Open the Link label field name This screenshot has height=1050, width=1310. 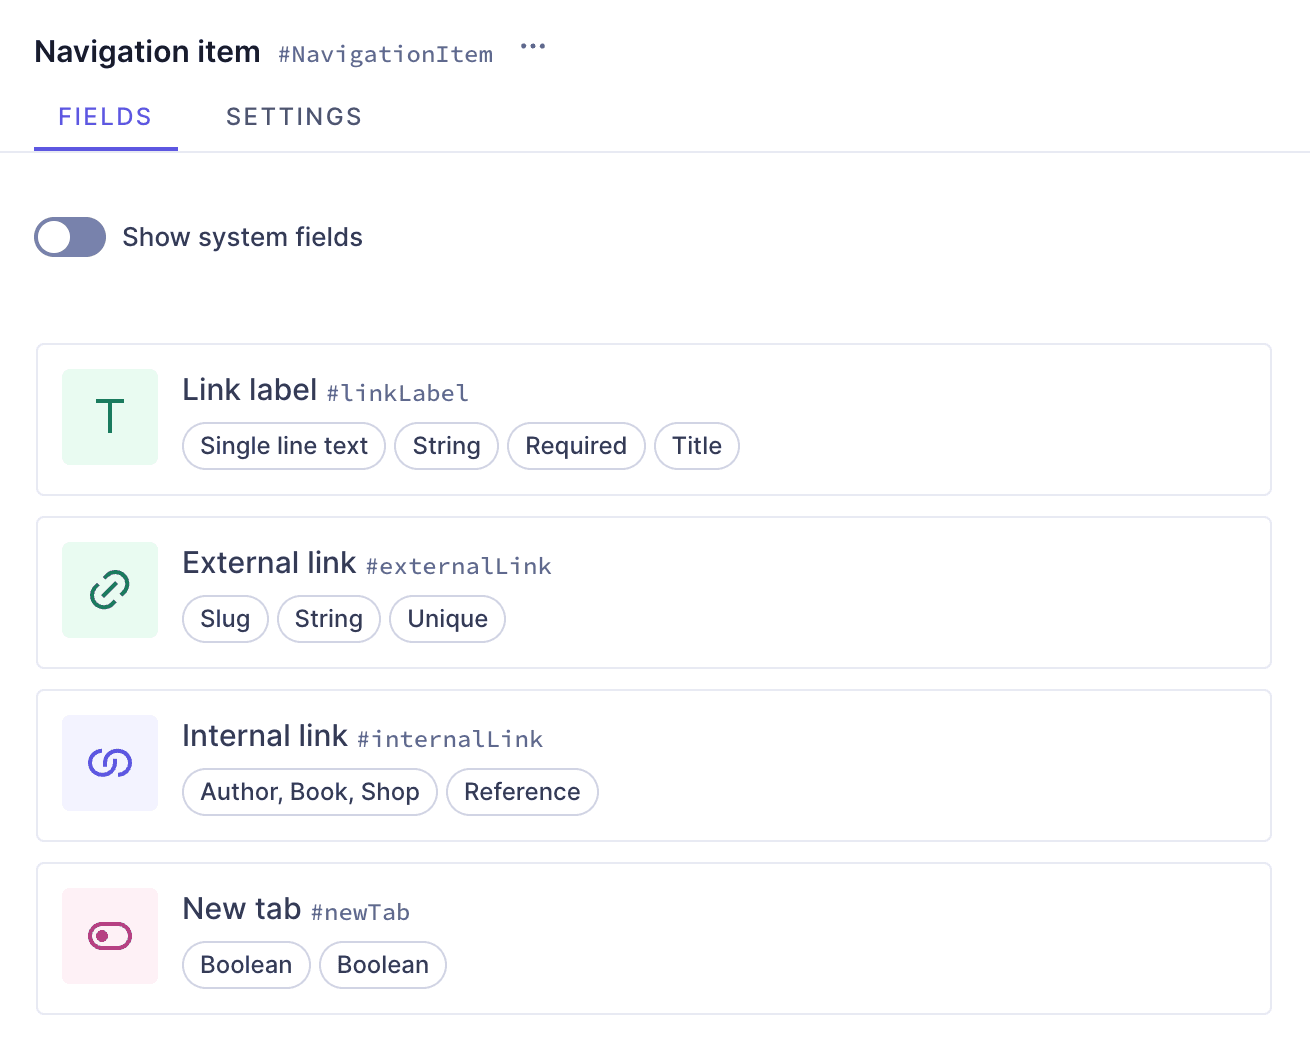click(x=250, y=390)
